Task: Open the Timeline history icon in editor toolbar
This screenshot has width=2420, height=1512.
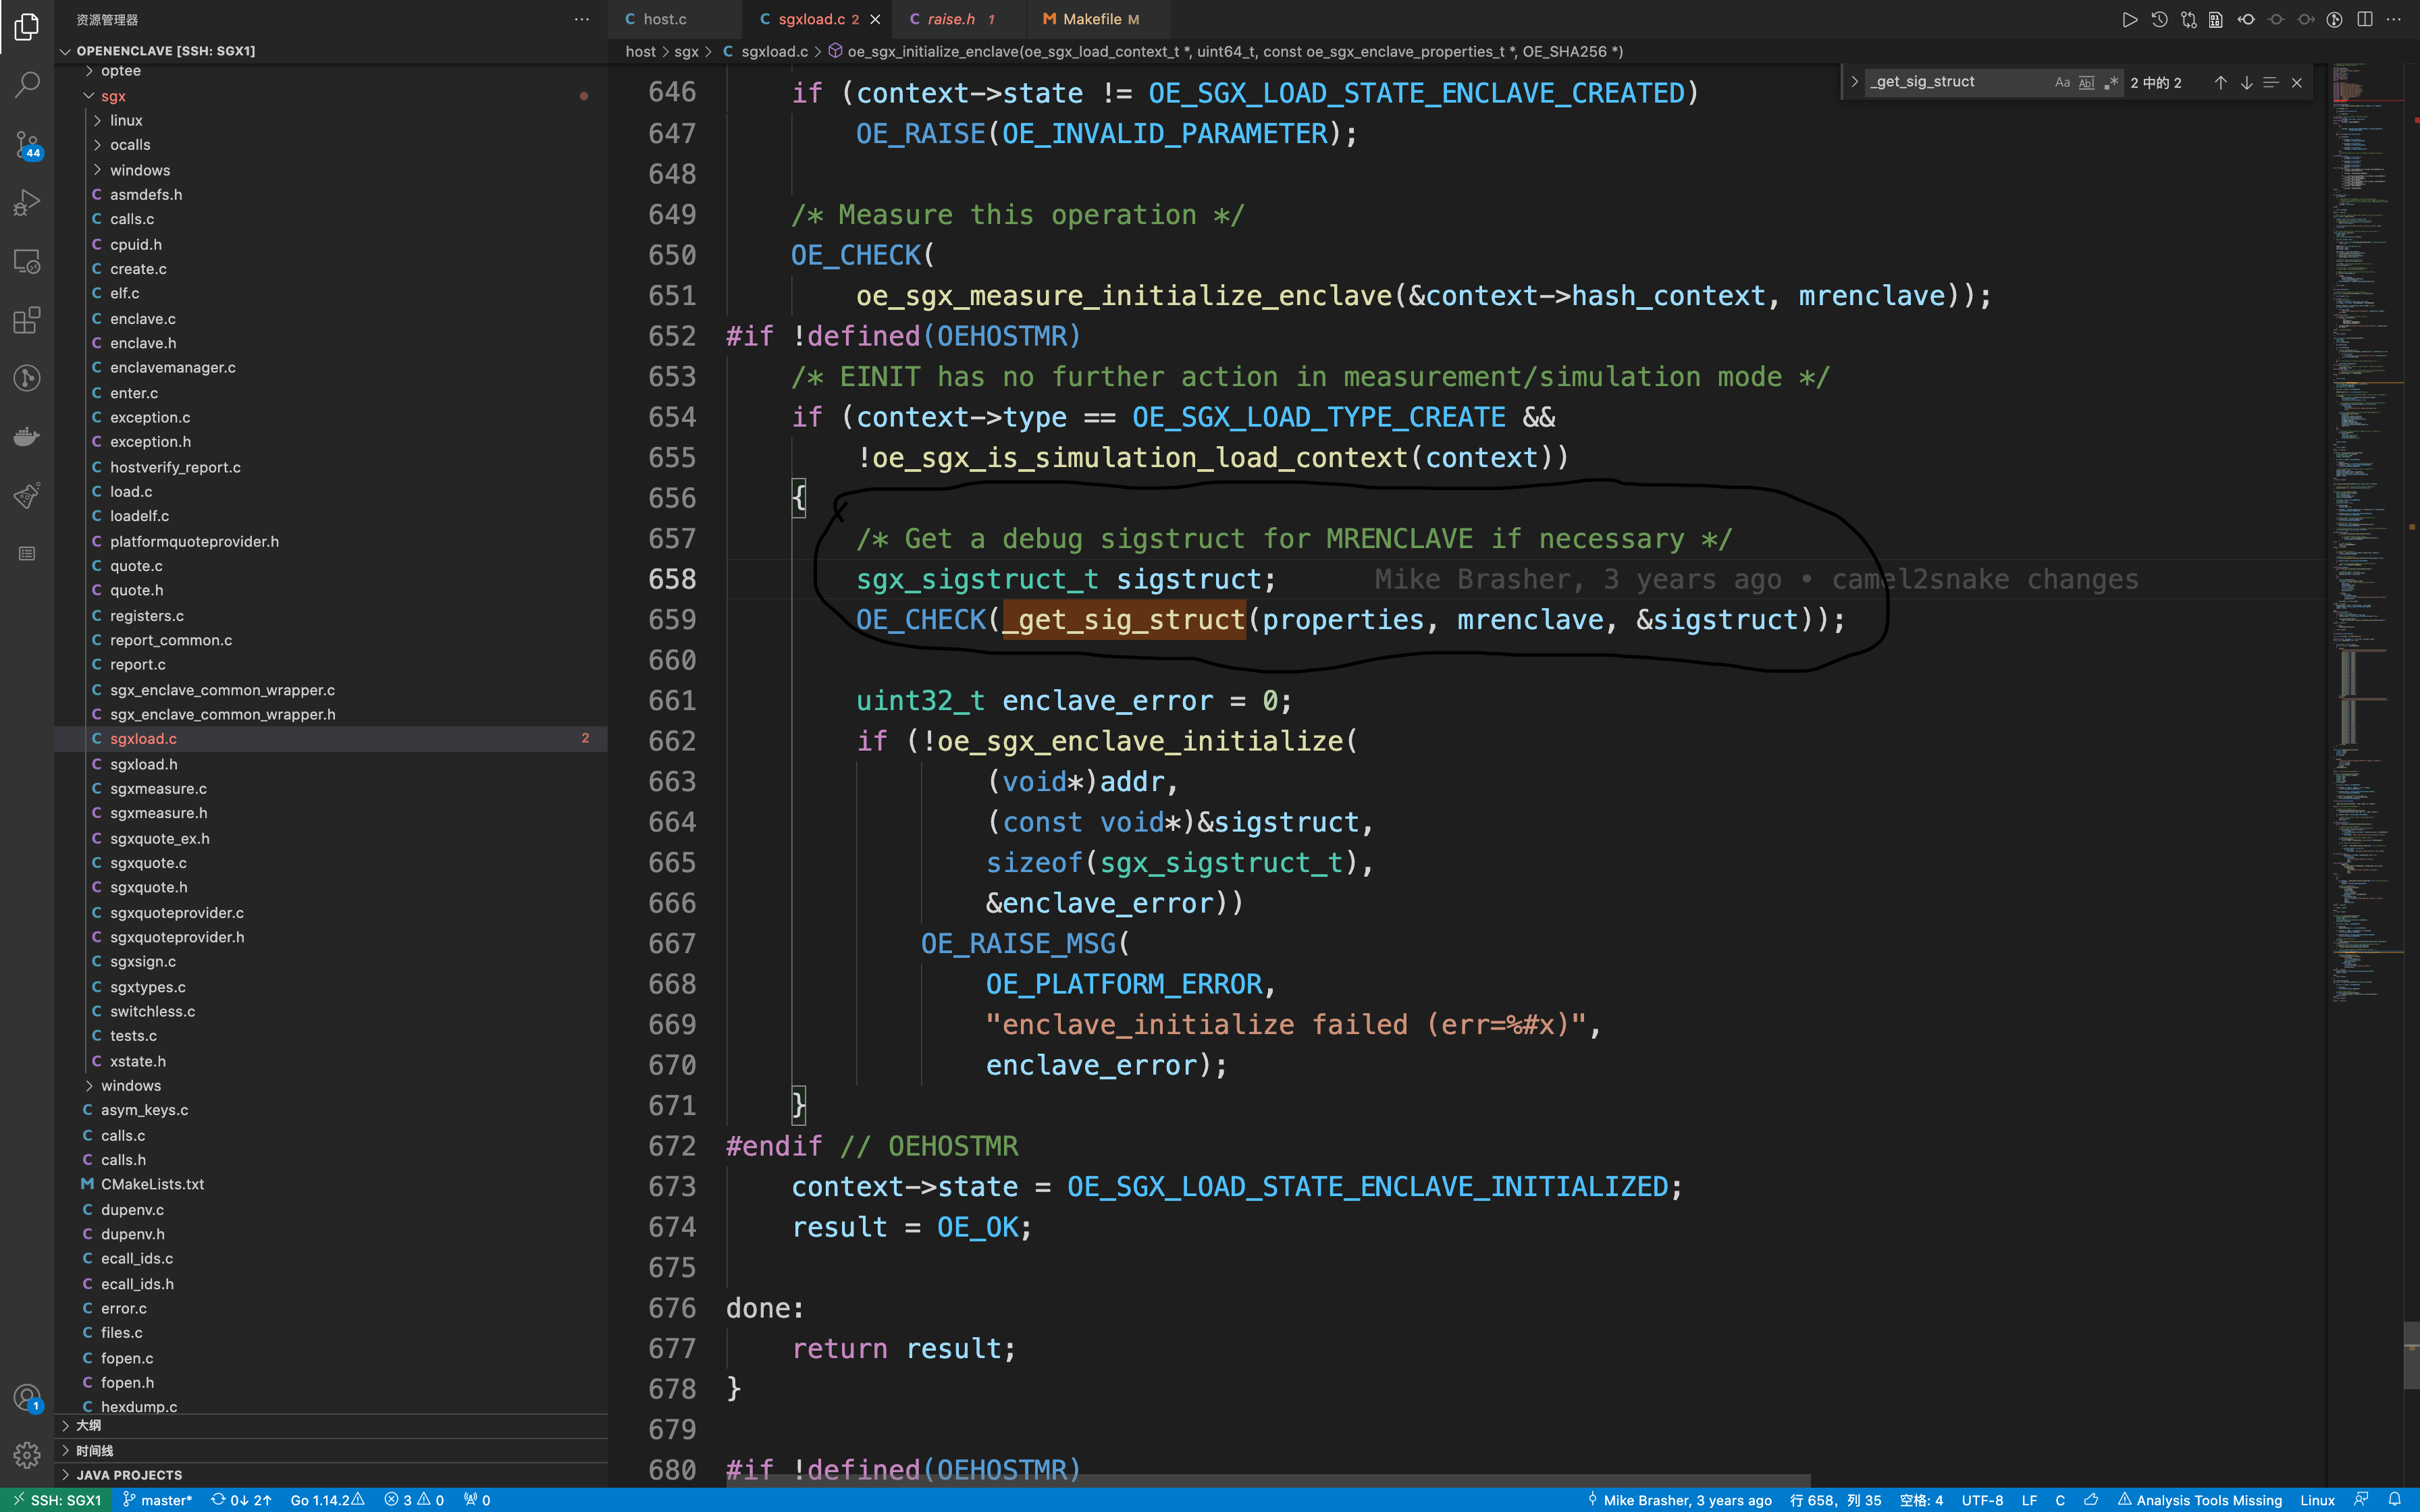Action: coord(2158,19)
